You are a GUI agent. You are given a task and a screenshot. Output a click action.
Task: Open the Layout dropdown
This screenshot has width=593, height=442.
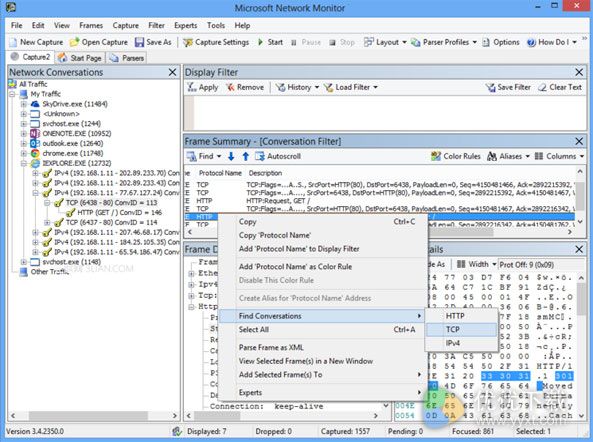[x=385, y=42]
